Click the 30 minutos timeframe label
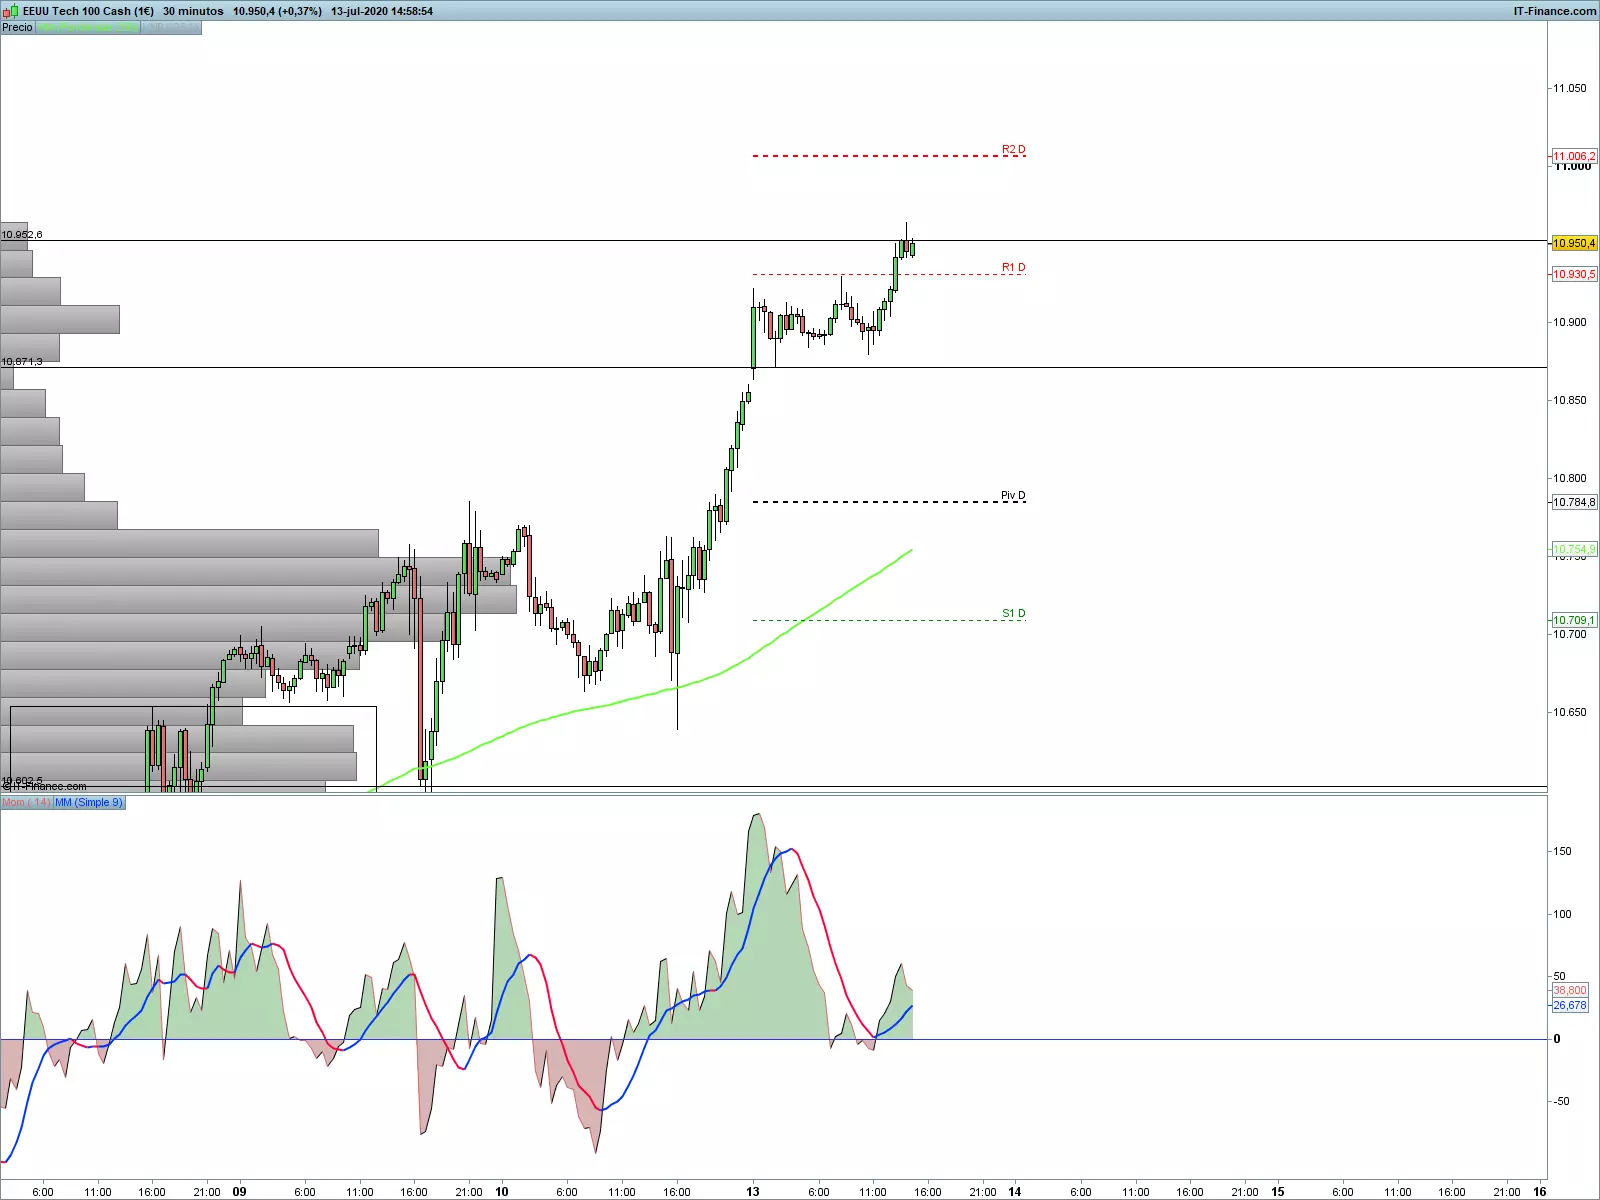Viewport: 1600px width, 1200px height. 193,11
